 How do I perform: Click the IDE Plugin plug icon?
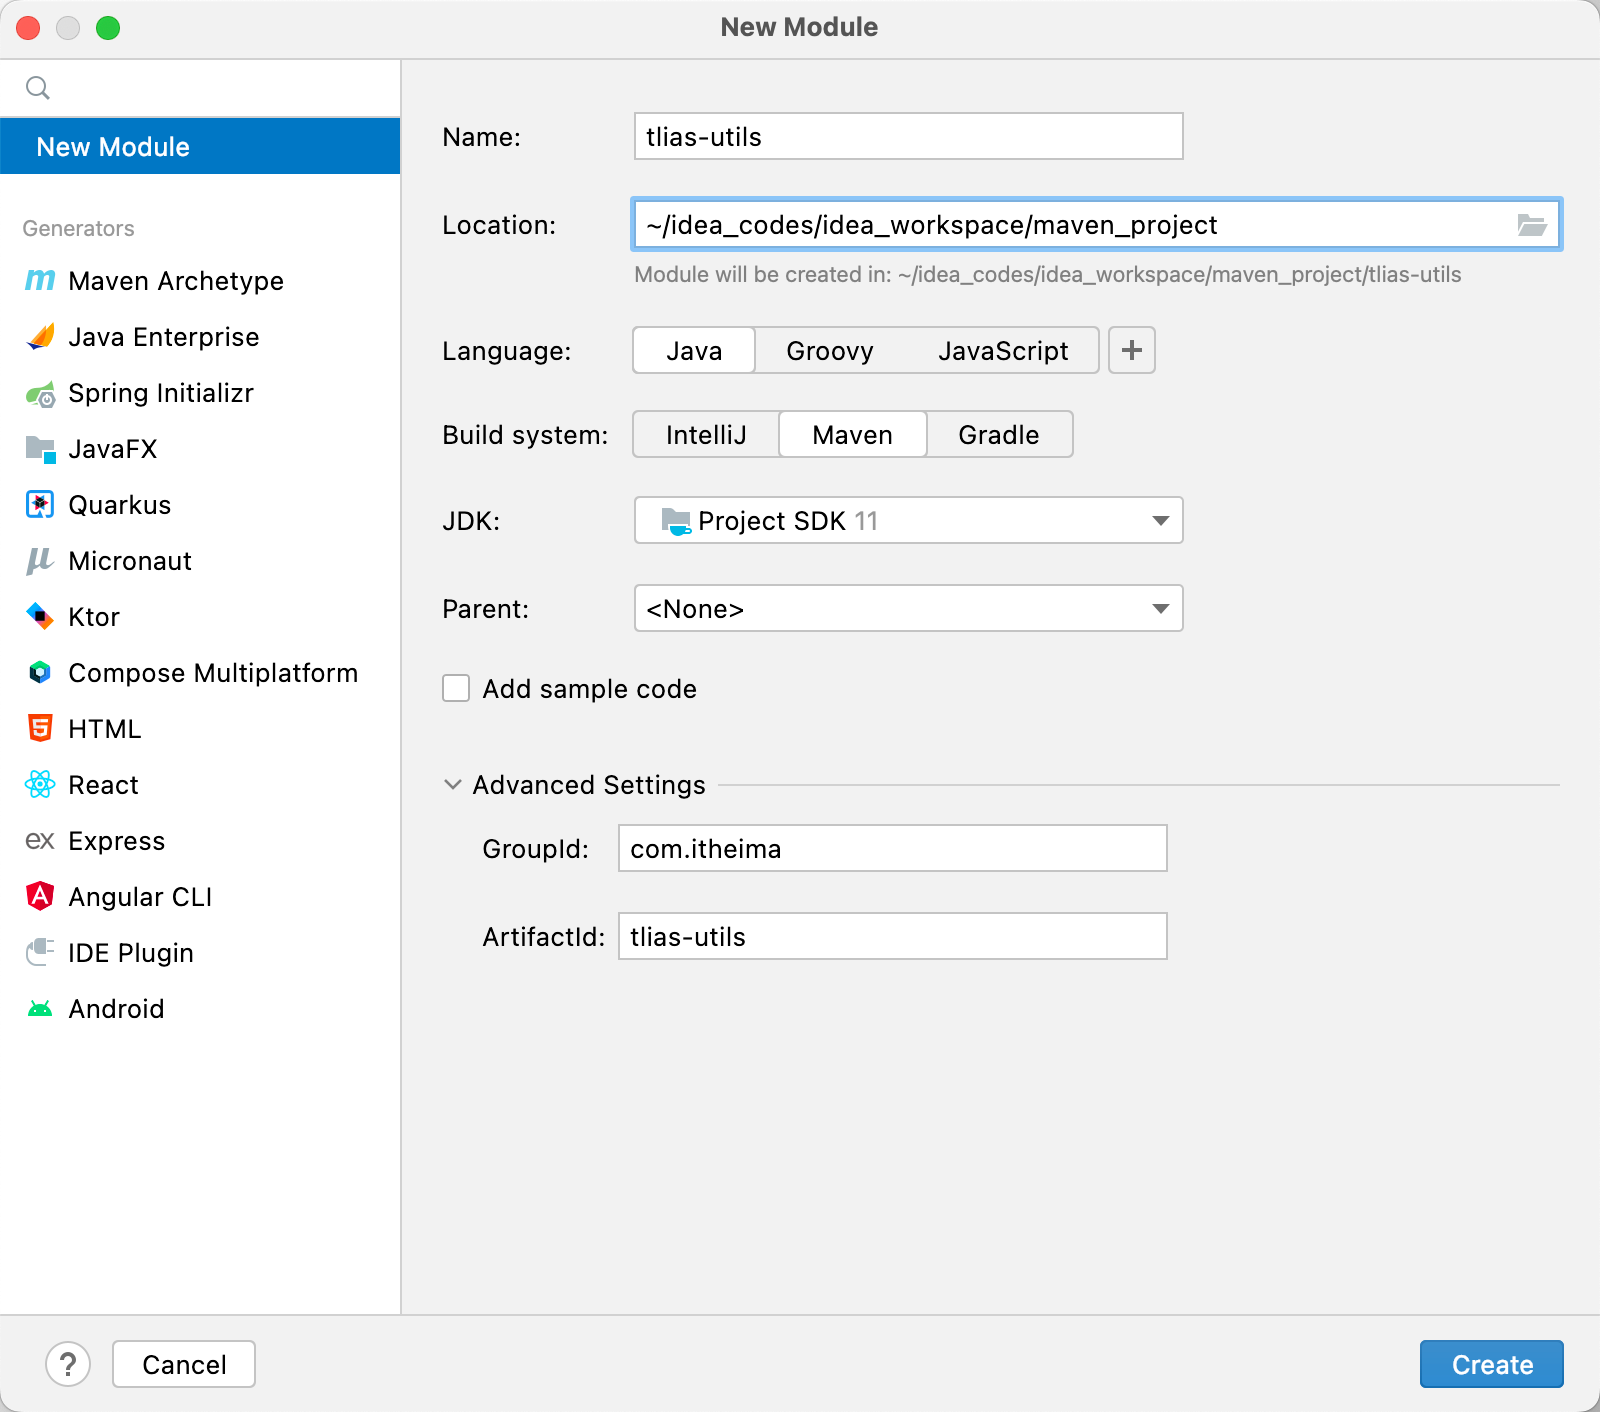pos(40,952)
